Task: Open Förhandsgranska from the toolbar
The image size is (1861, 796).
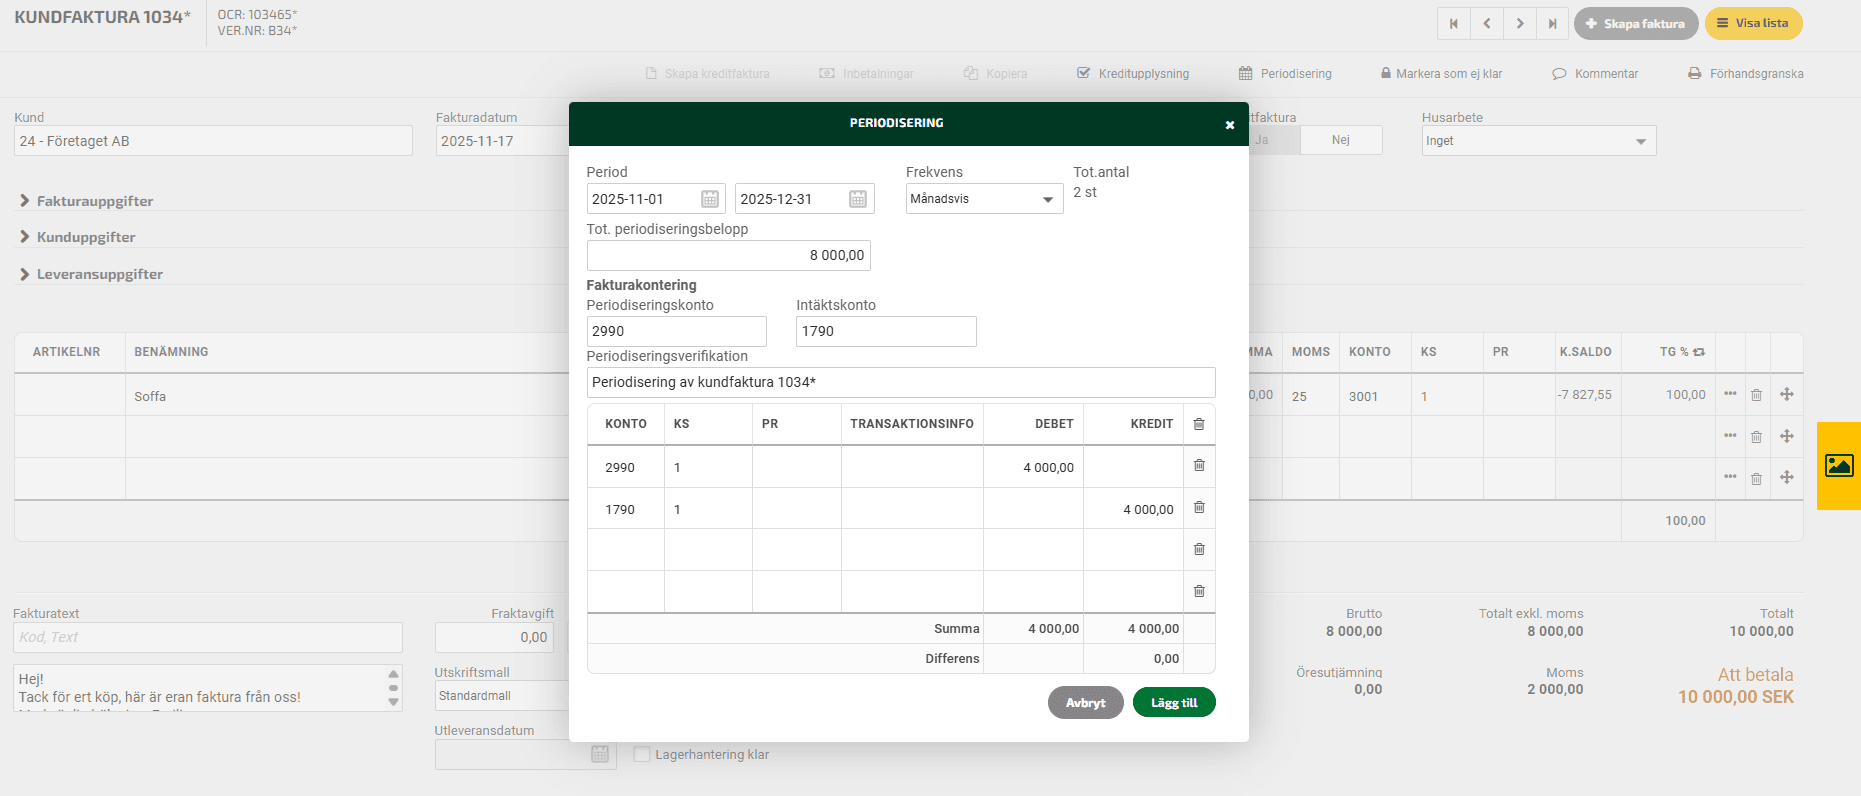Action: click(x=1746, y=74)
